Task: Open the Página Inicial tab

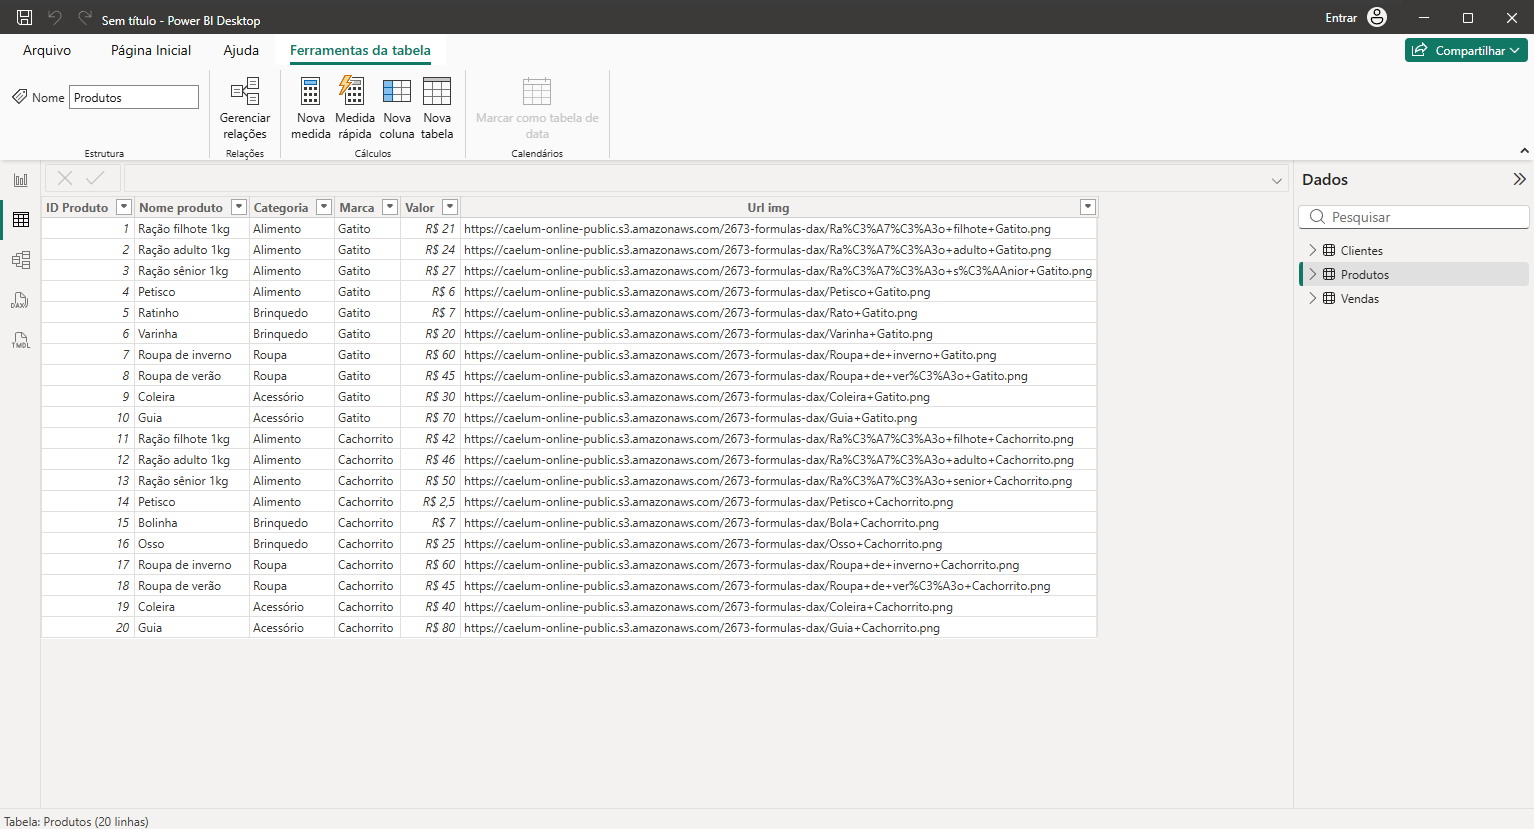Action: (151, 50)
